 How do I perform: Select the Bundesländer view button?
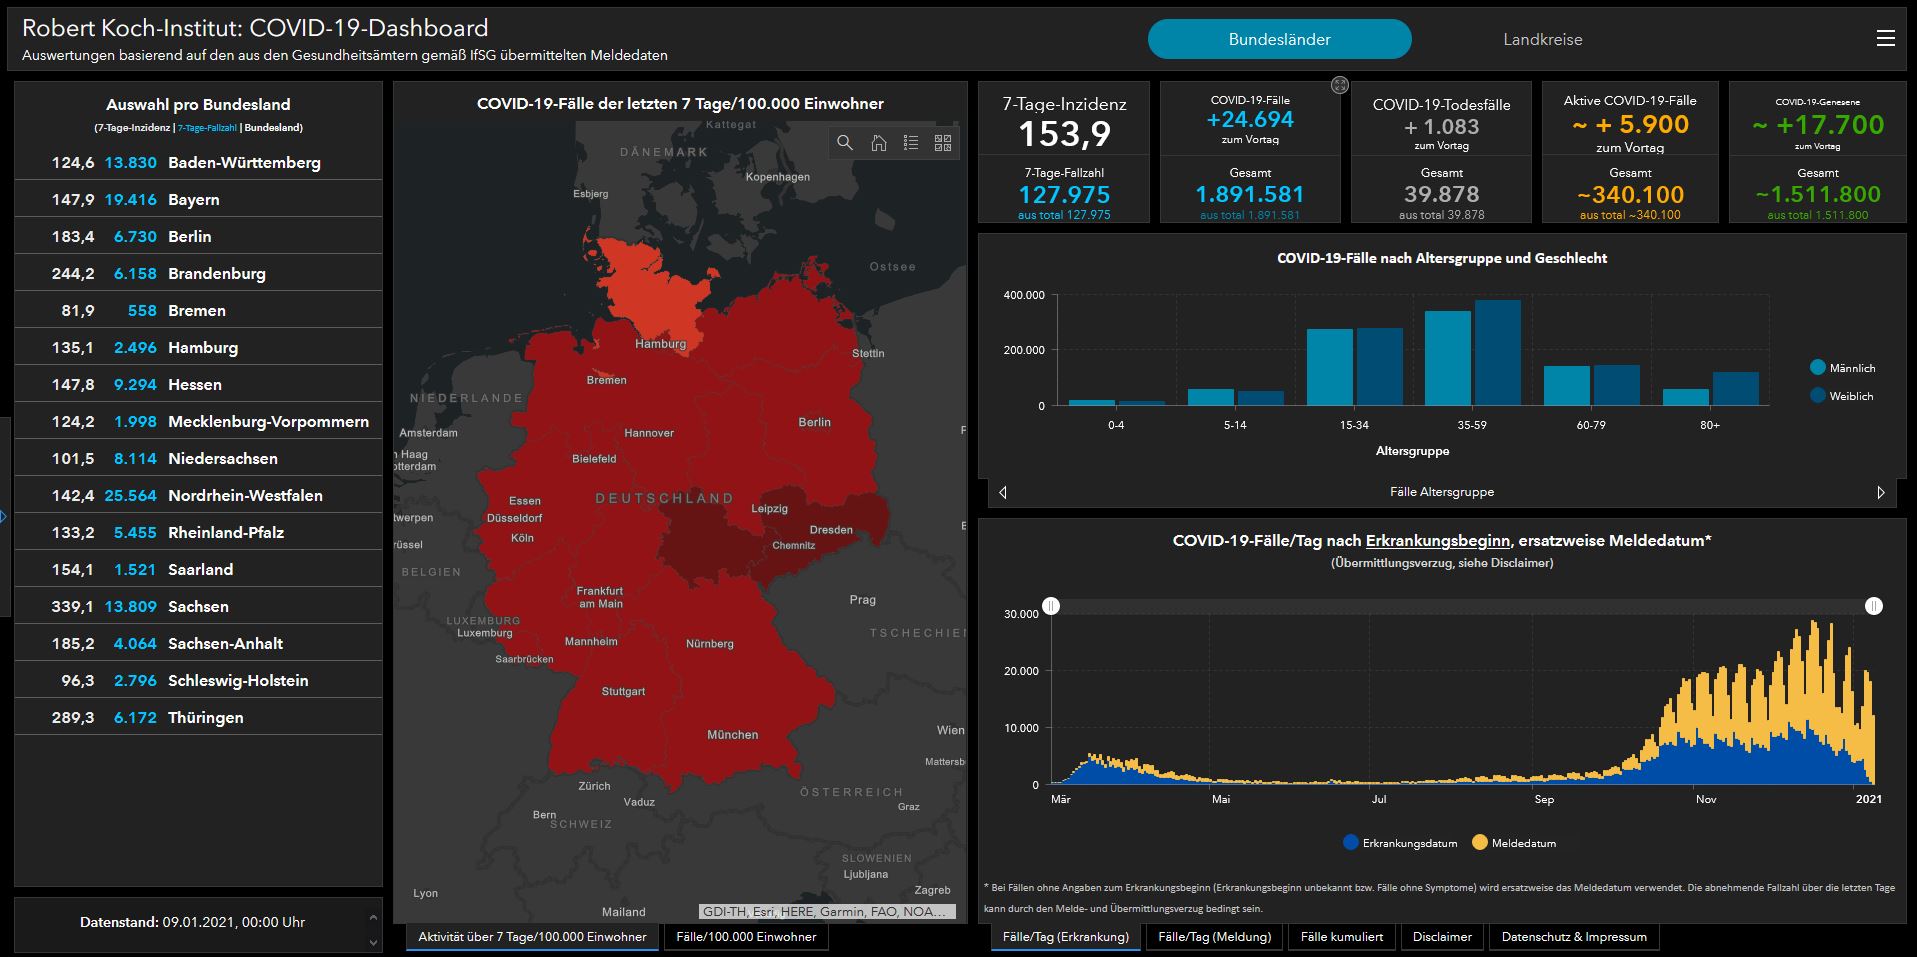pos(1279,39)
